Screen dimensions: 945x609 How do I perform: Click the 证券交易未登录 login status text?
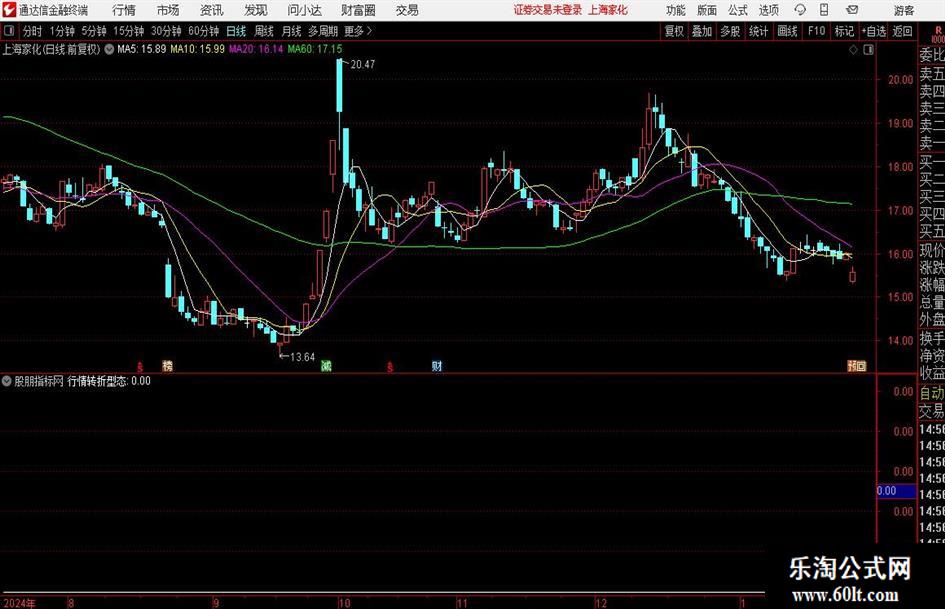(x=548, y=10)
